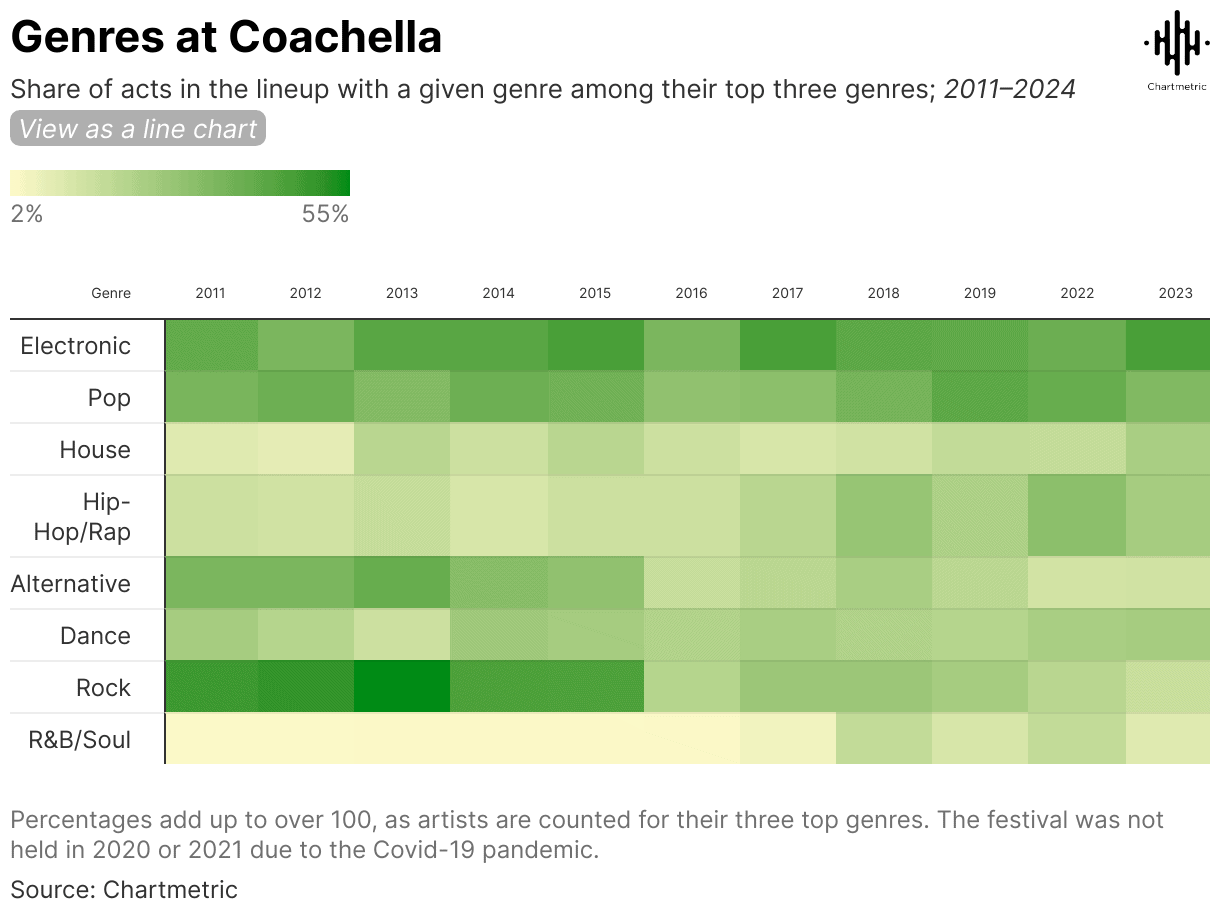Click the House genre cell for 2011
Viewport: 1220px width, 914px height.
[x=210, y=449]
